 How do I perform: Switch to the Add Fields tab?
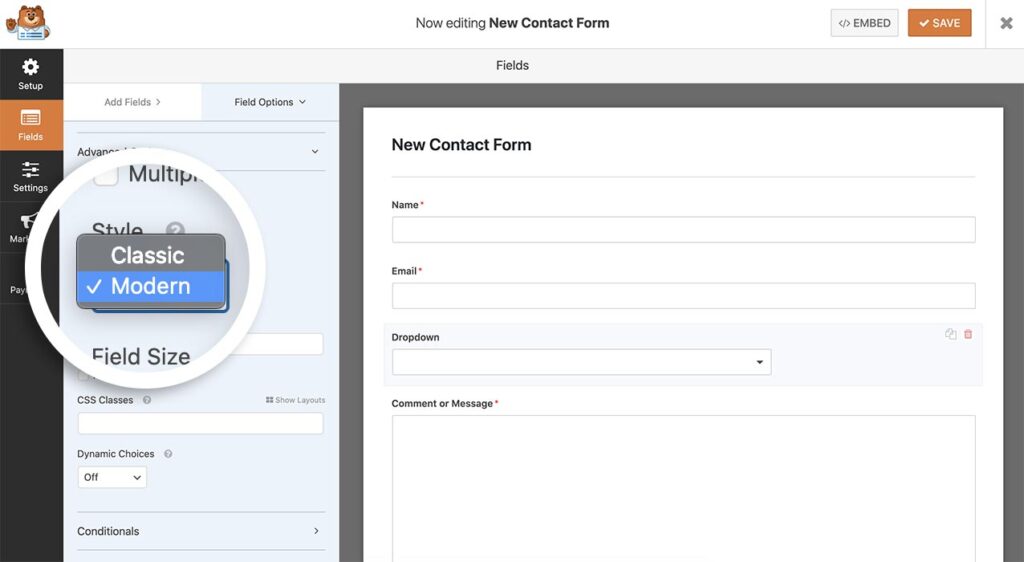pos(133,102)
